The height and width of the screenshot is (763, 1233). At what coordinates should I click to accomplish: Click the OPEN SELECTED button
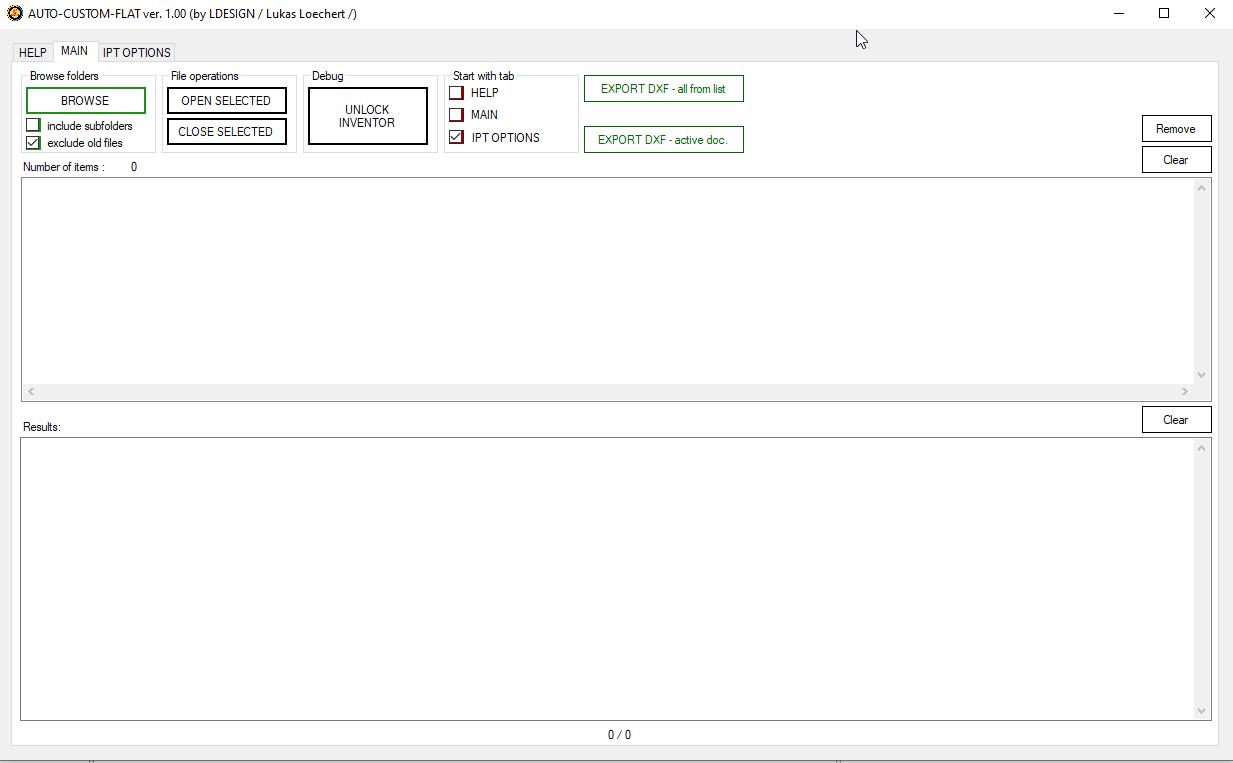pos(226,100)
